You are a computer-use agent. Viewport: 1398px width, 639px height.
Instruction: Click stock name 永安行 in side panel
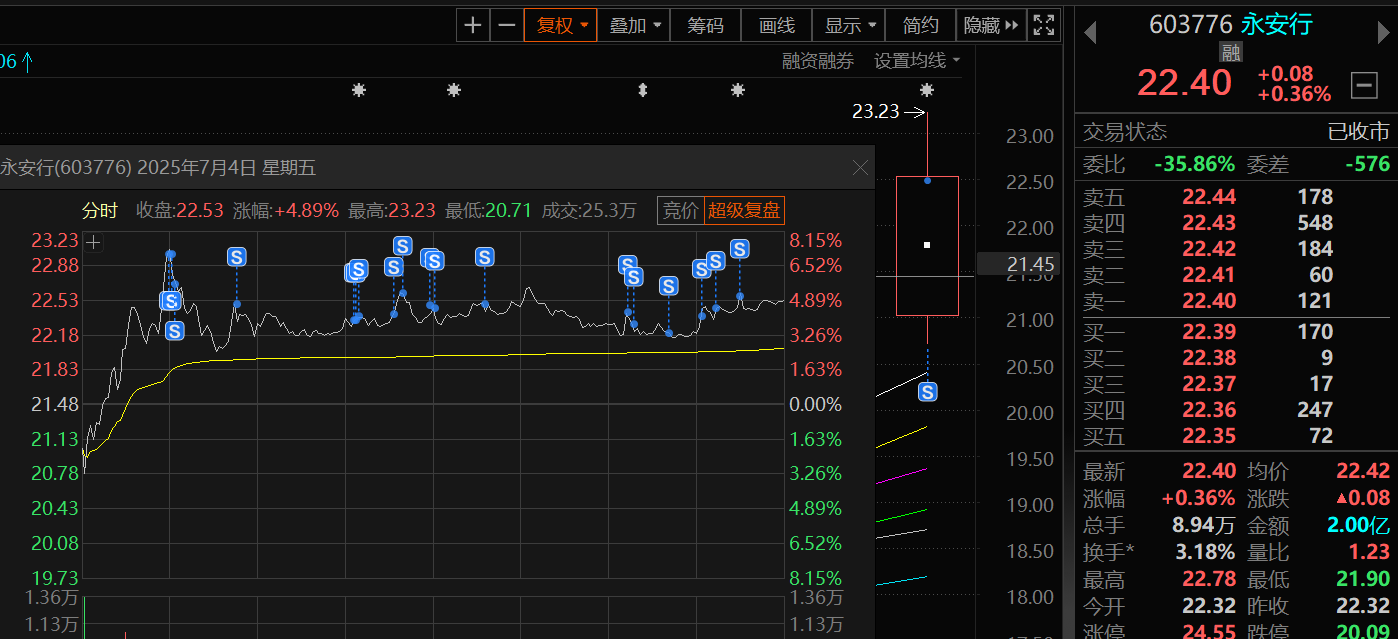point(1276,24)
